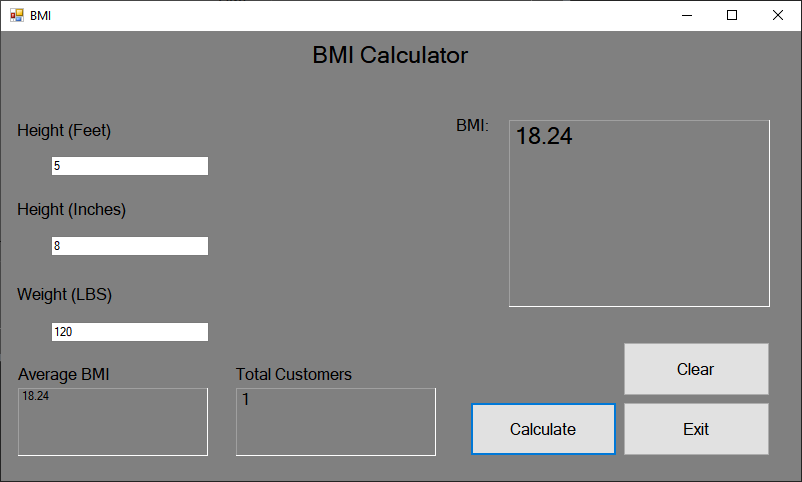Minimize the BMI window
The height and width of the screenshot is (482, 802).
click(687, 15)
